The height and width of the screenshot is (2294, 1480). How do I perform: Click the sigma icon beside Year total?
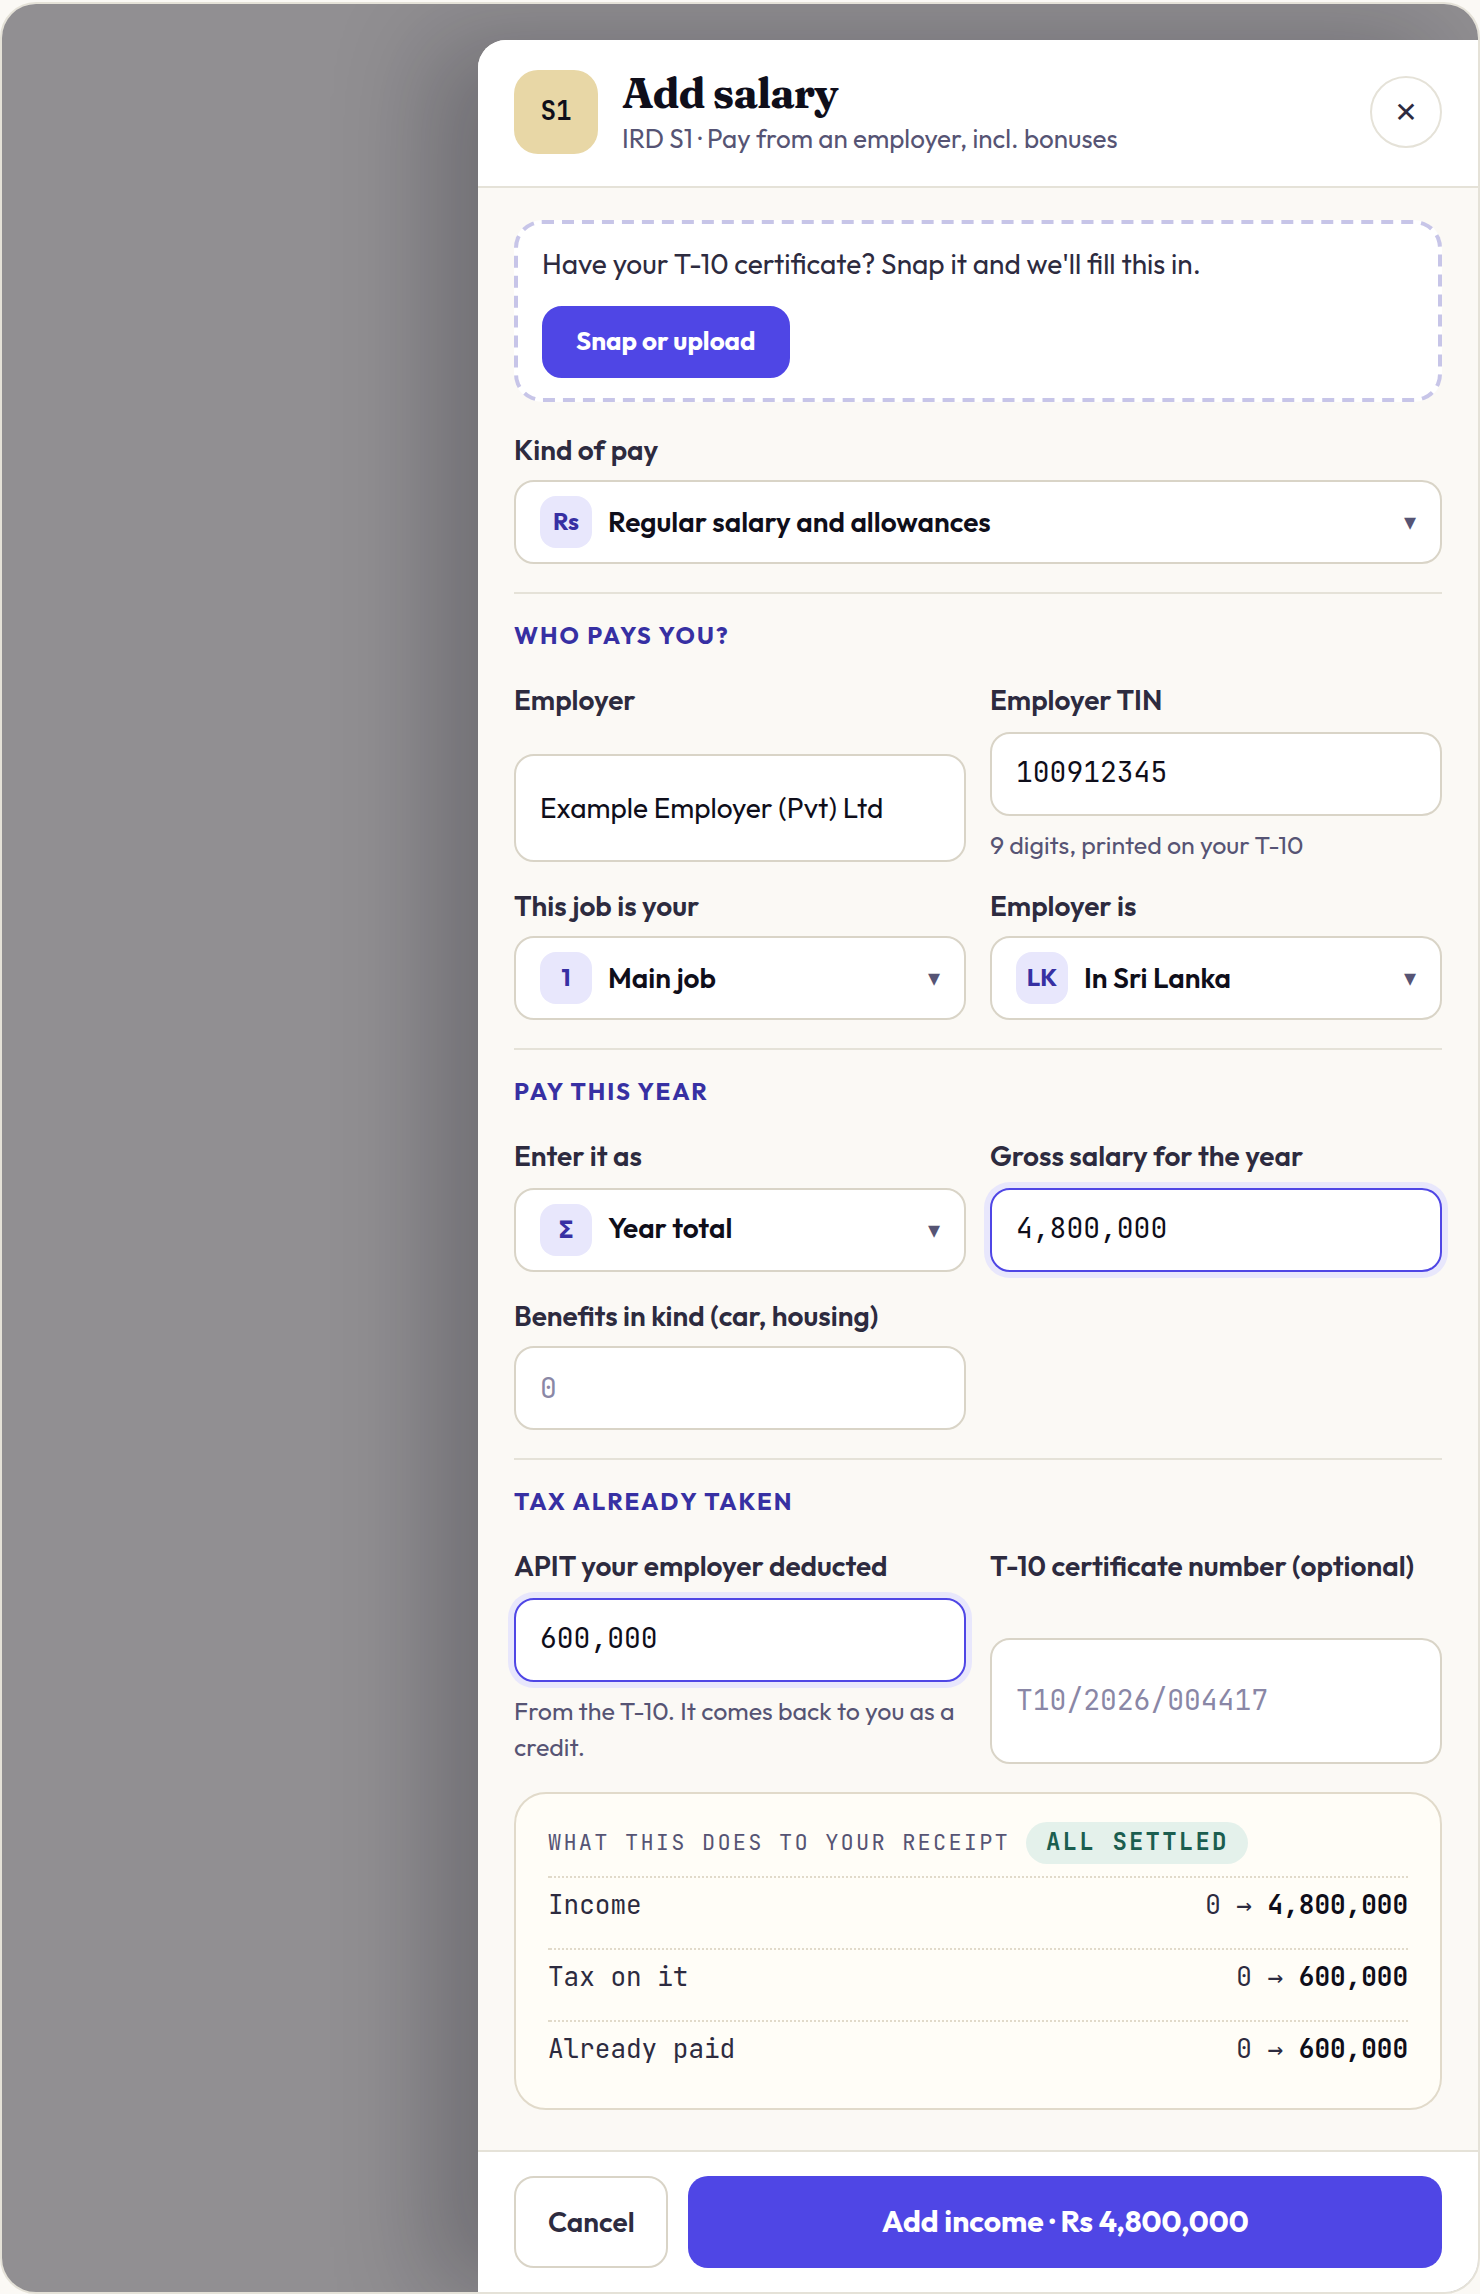click(x=566, y=1230)
